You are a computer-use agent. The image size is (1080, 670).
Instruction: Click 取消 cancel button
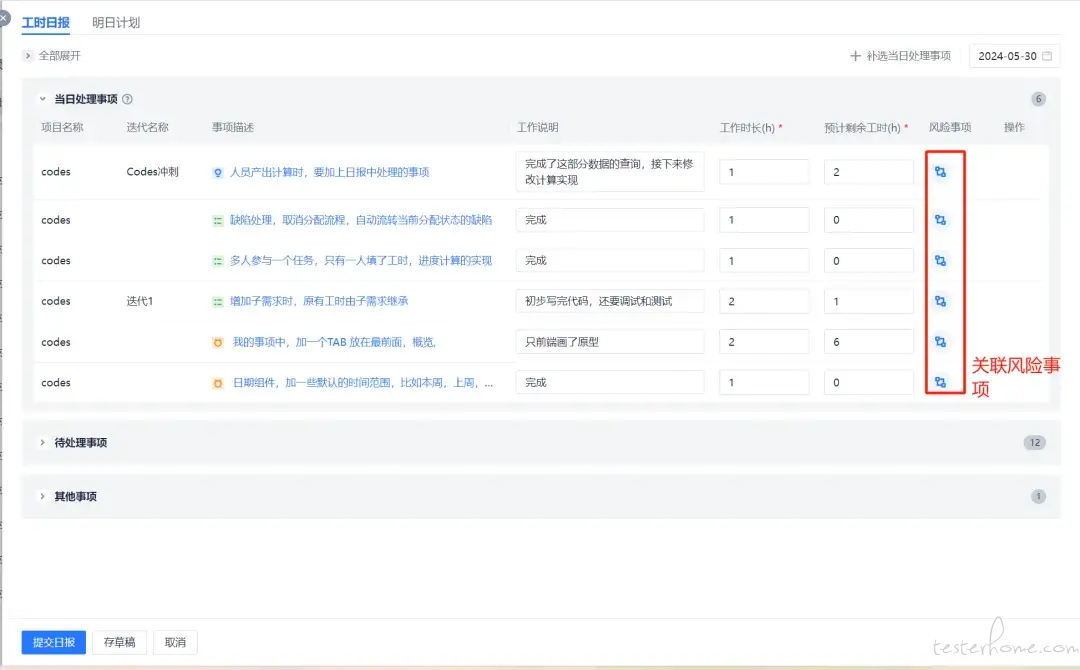click(x=176, y=642)
